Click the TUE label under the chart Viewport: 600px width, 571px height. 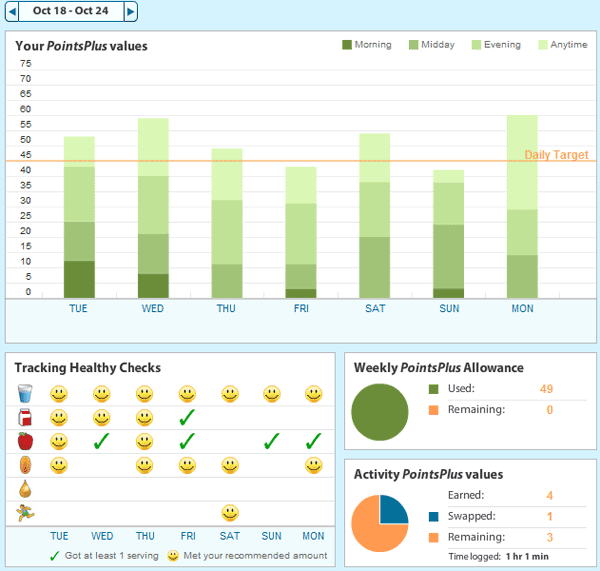[x=78, y=308]
